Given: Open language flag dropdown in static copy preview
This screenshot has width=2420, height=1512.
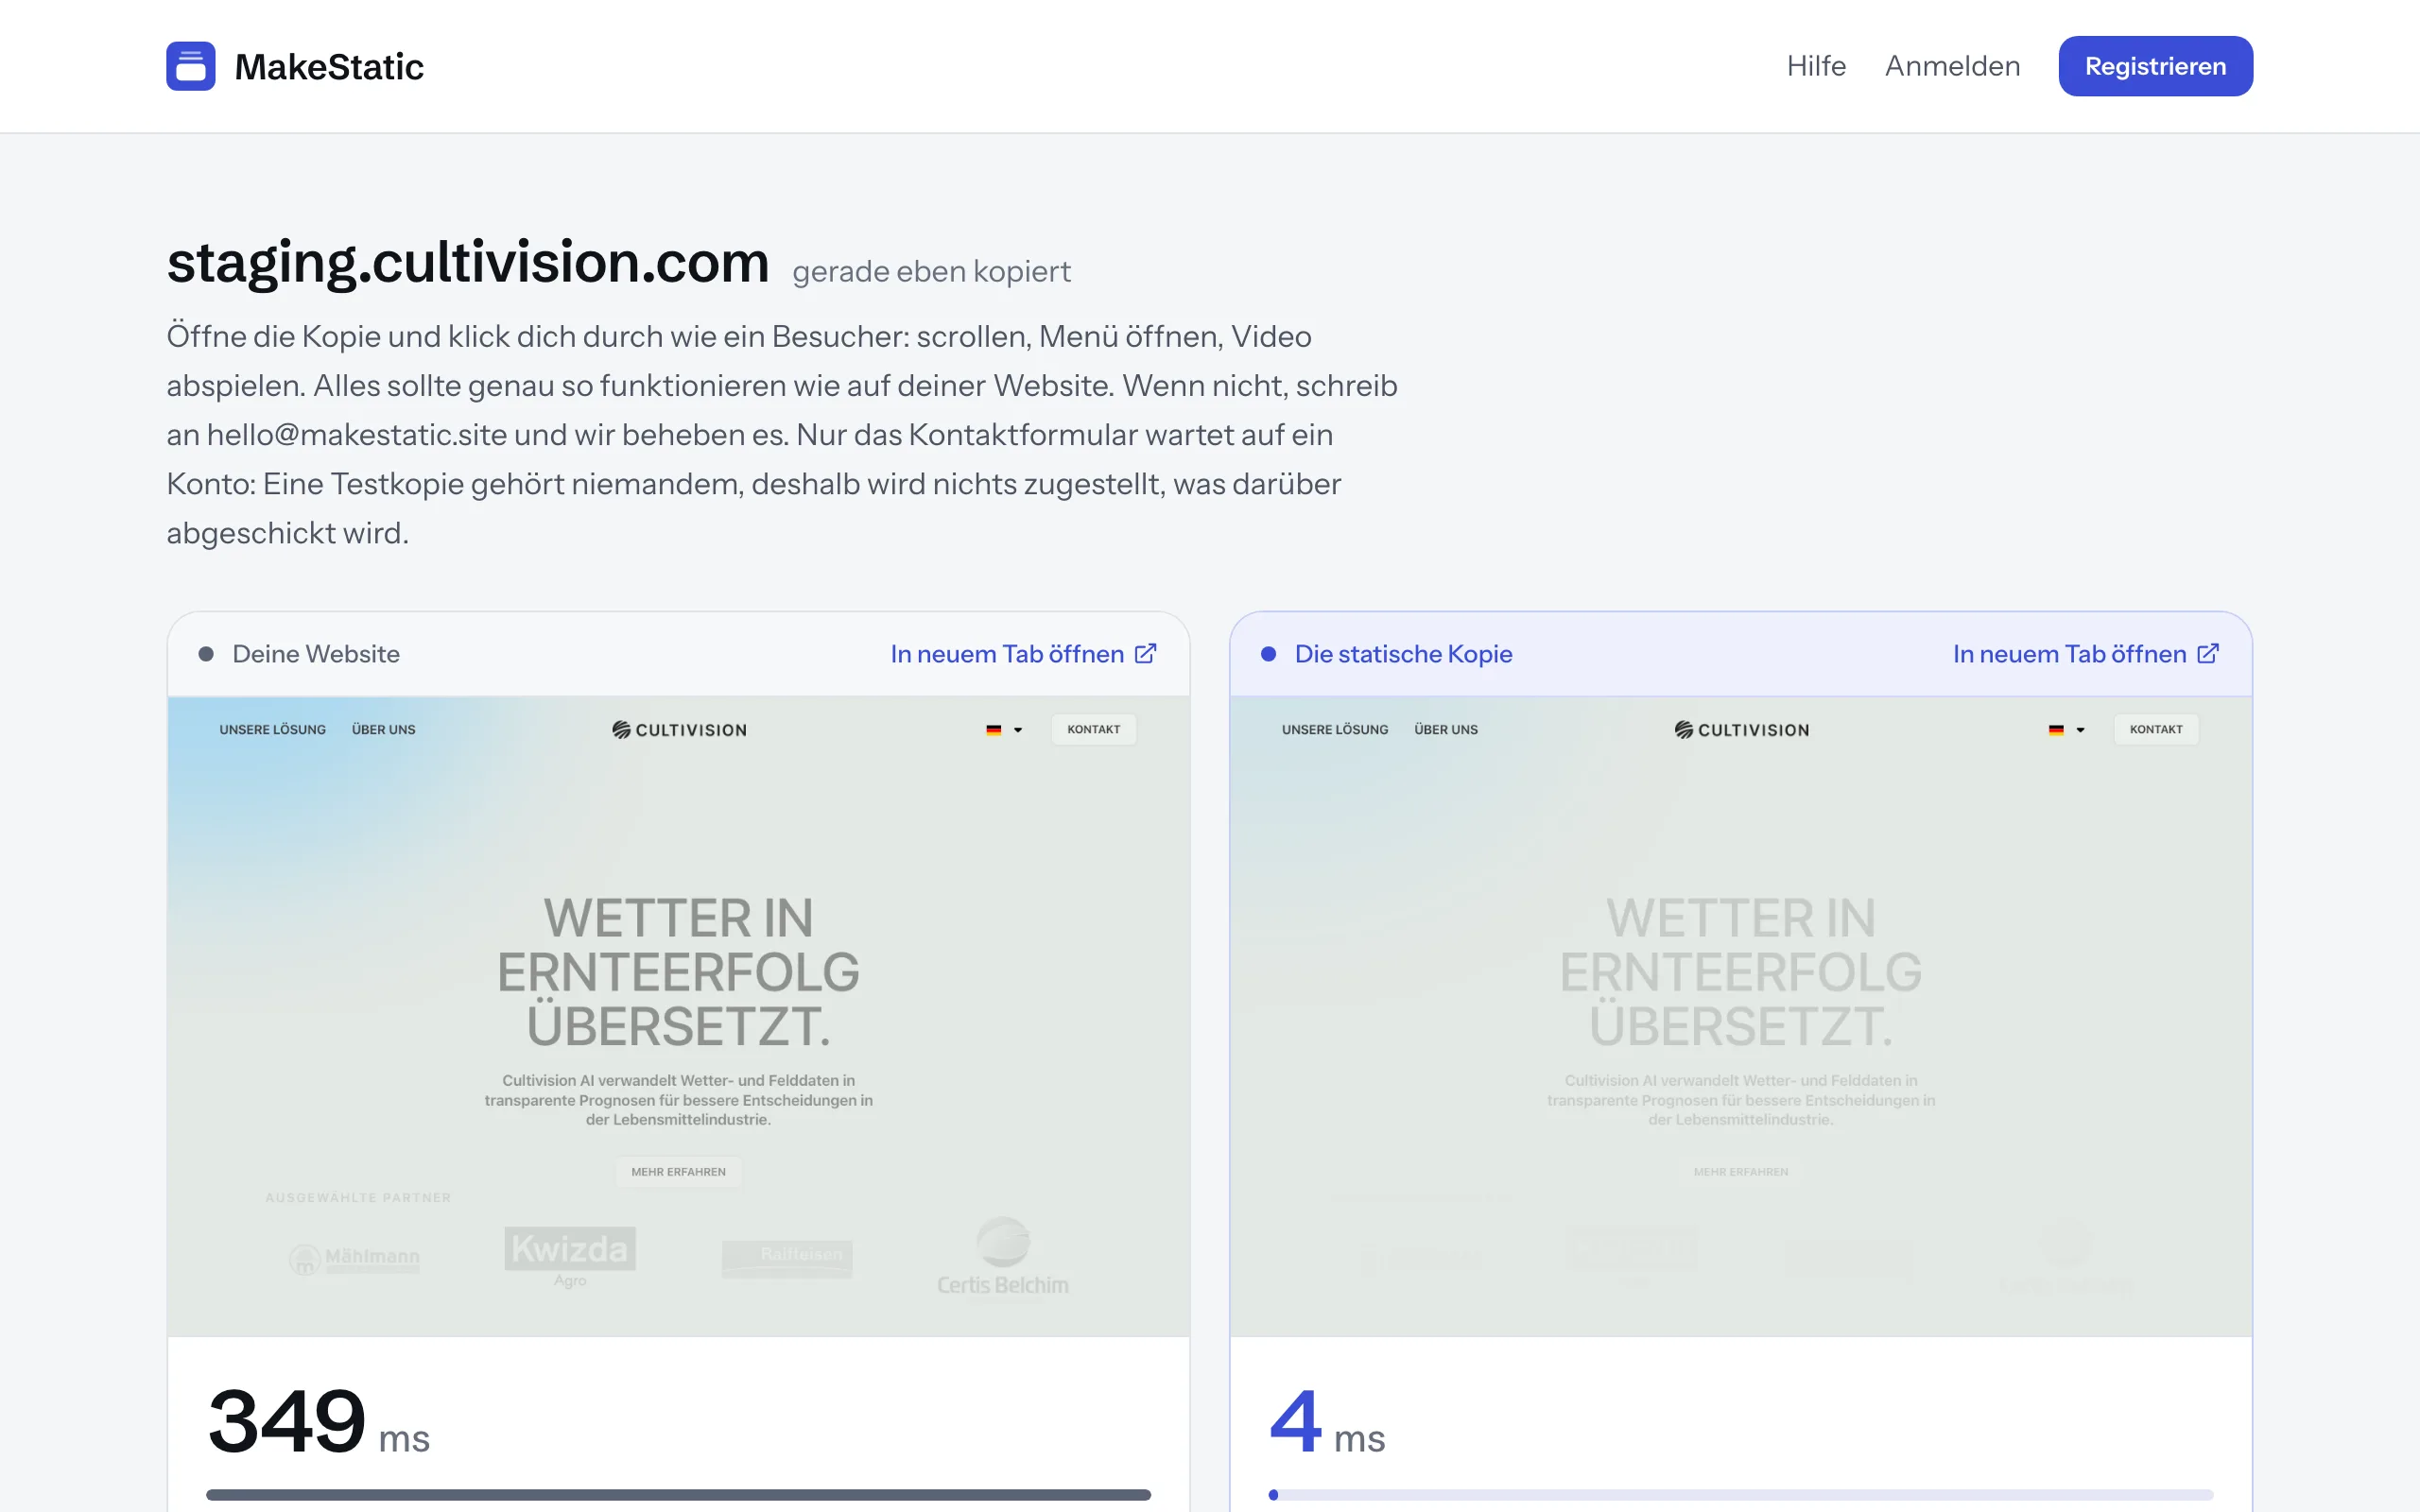Looking at the screenshot, I should tap(2066, 730).
